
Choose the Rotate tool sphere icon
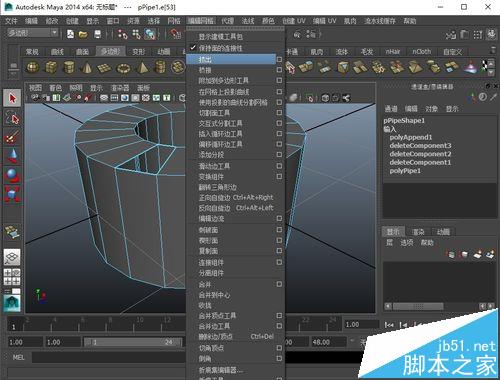point(12,175)
